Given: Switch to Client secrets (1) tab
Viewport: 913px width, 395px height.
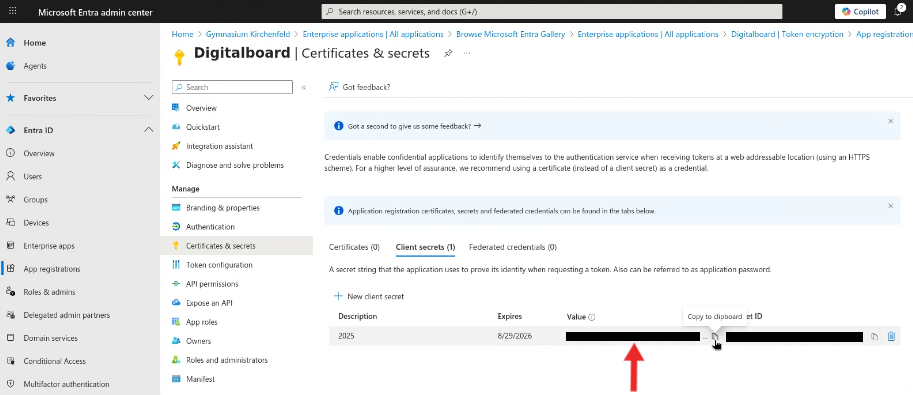Looking at the screenshot, I should click(x=425, y=247).
